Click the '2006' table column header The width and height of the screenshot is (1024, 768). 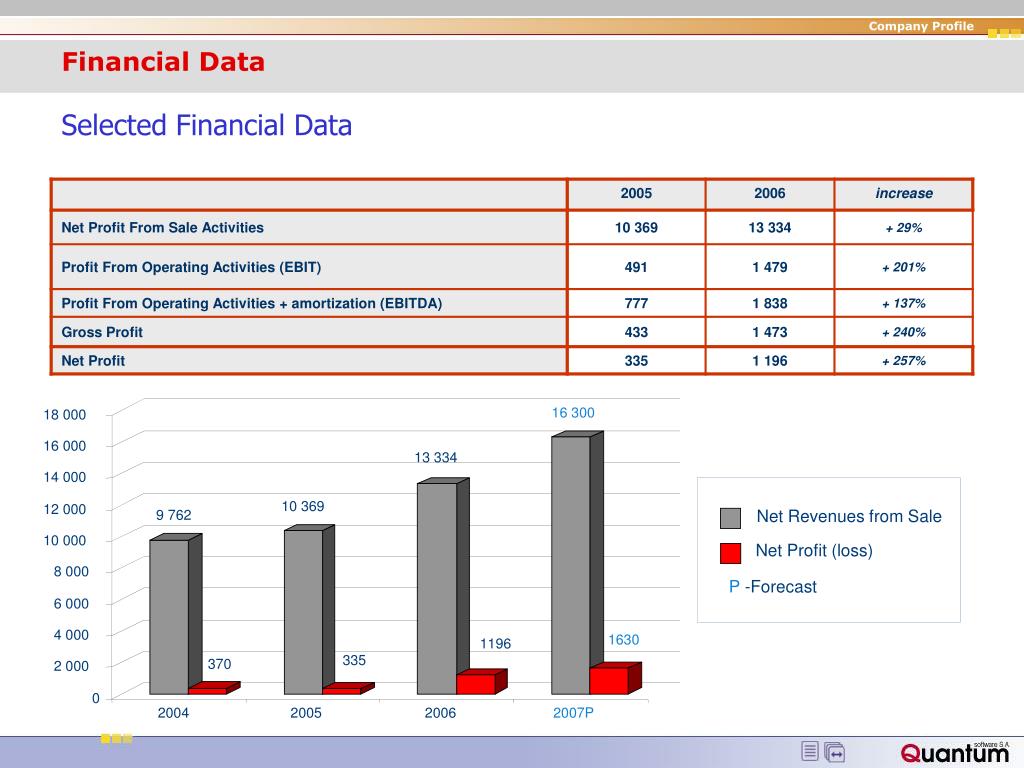point(769,193)
